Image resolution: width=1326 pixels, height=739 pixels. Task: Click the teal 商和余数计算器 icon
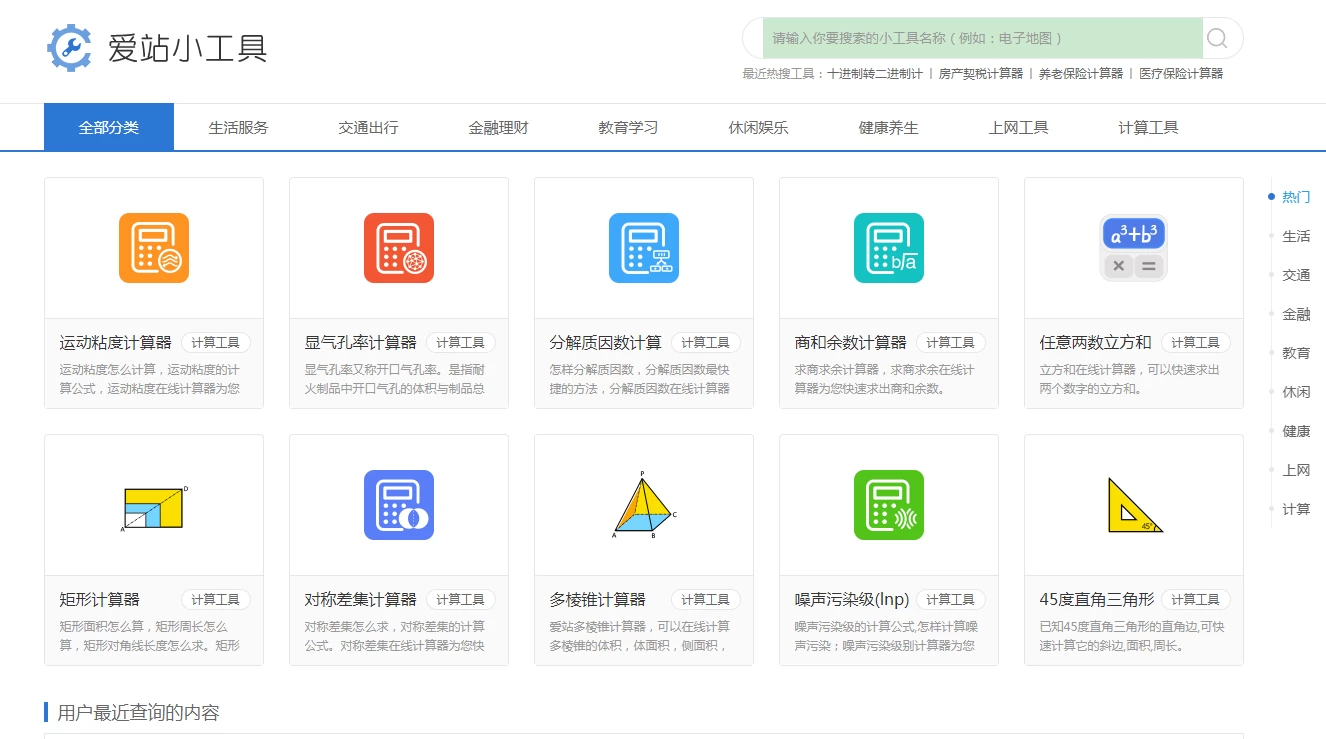tap(888, 248)
